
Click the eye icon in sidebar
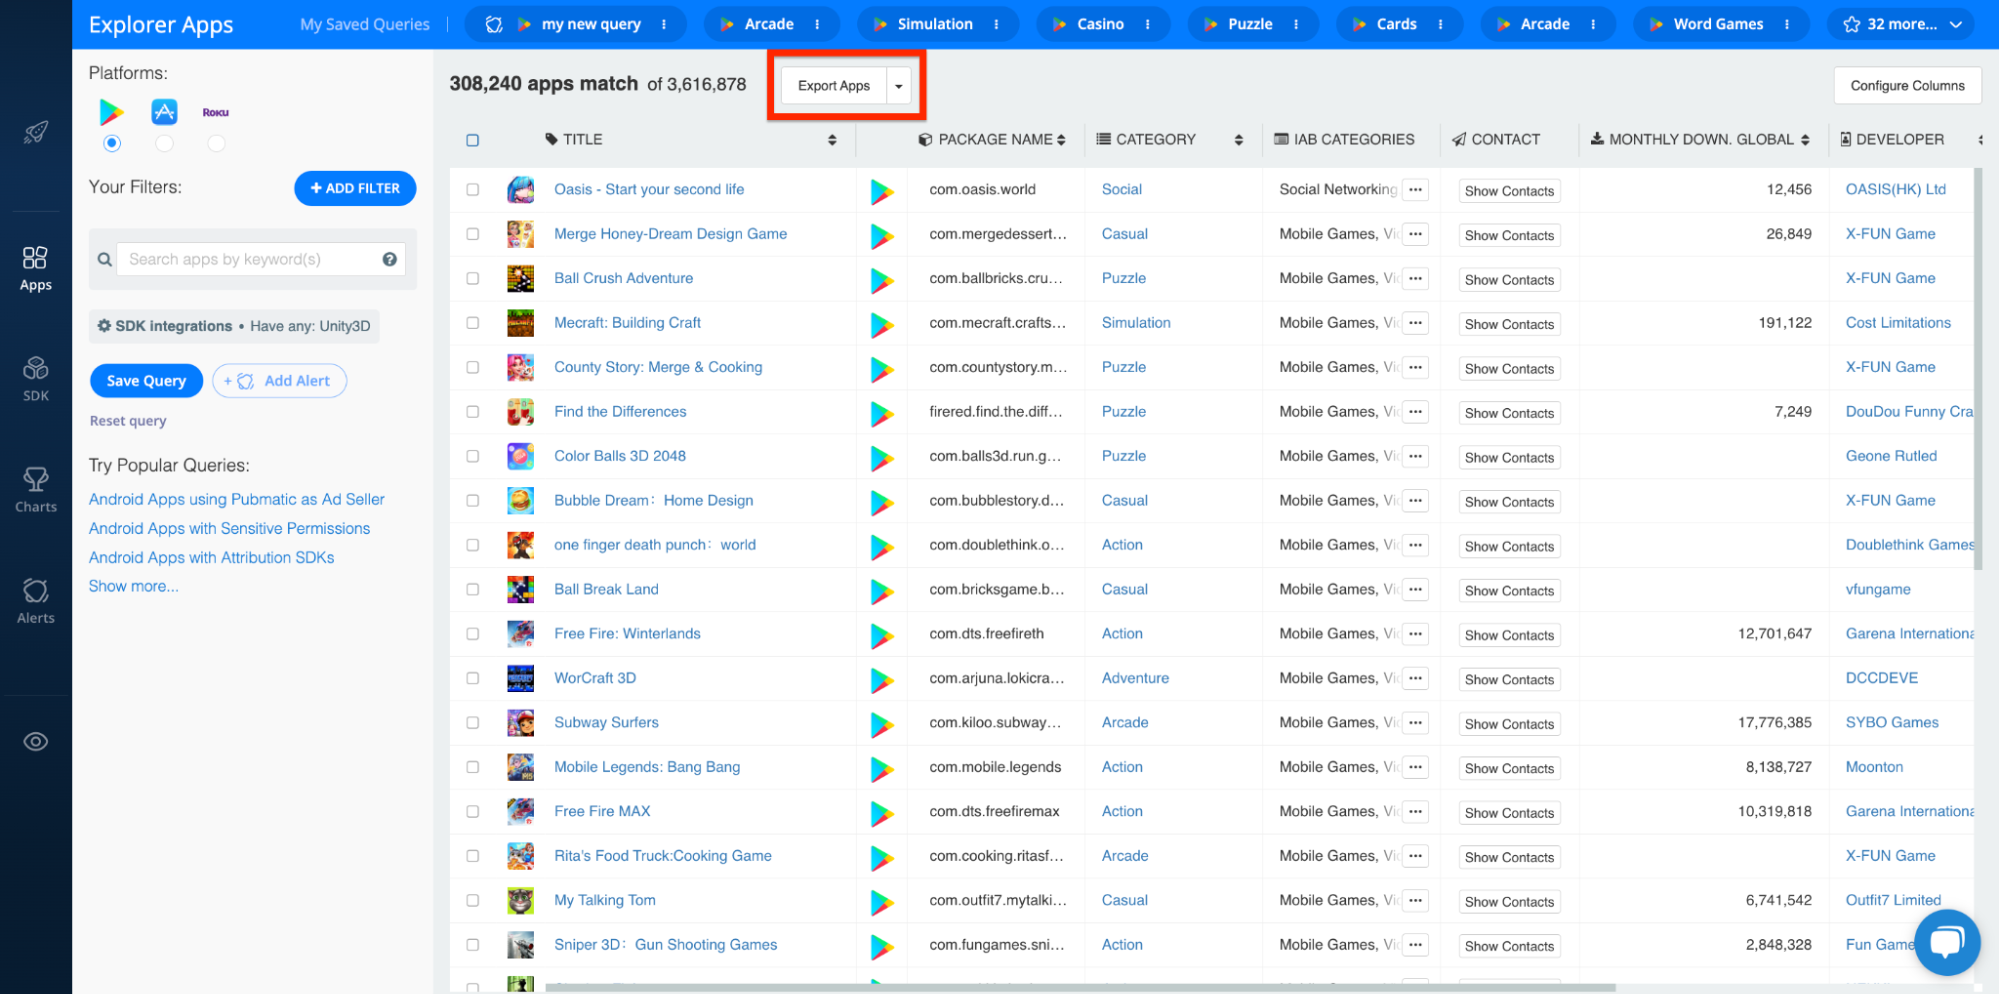tap(36, 741)
